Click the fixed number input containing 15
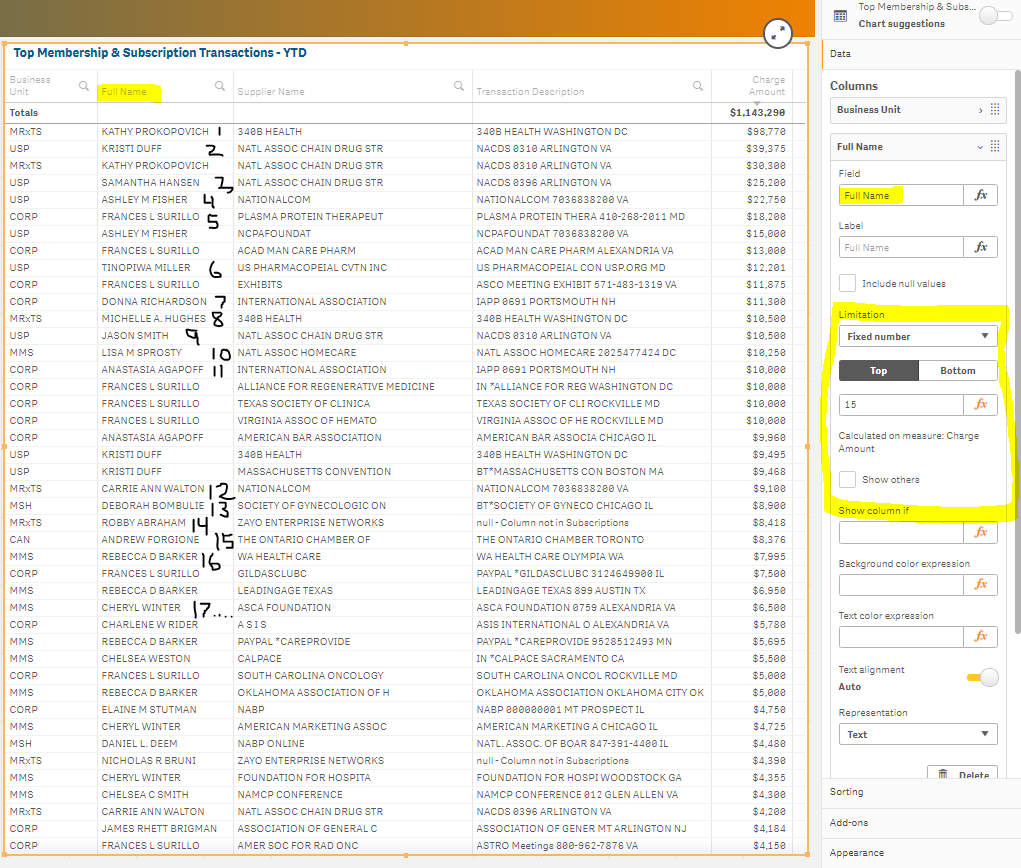The width and height of the screenshot is (1021, 868). click(x=900, y=404)
